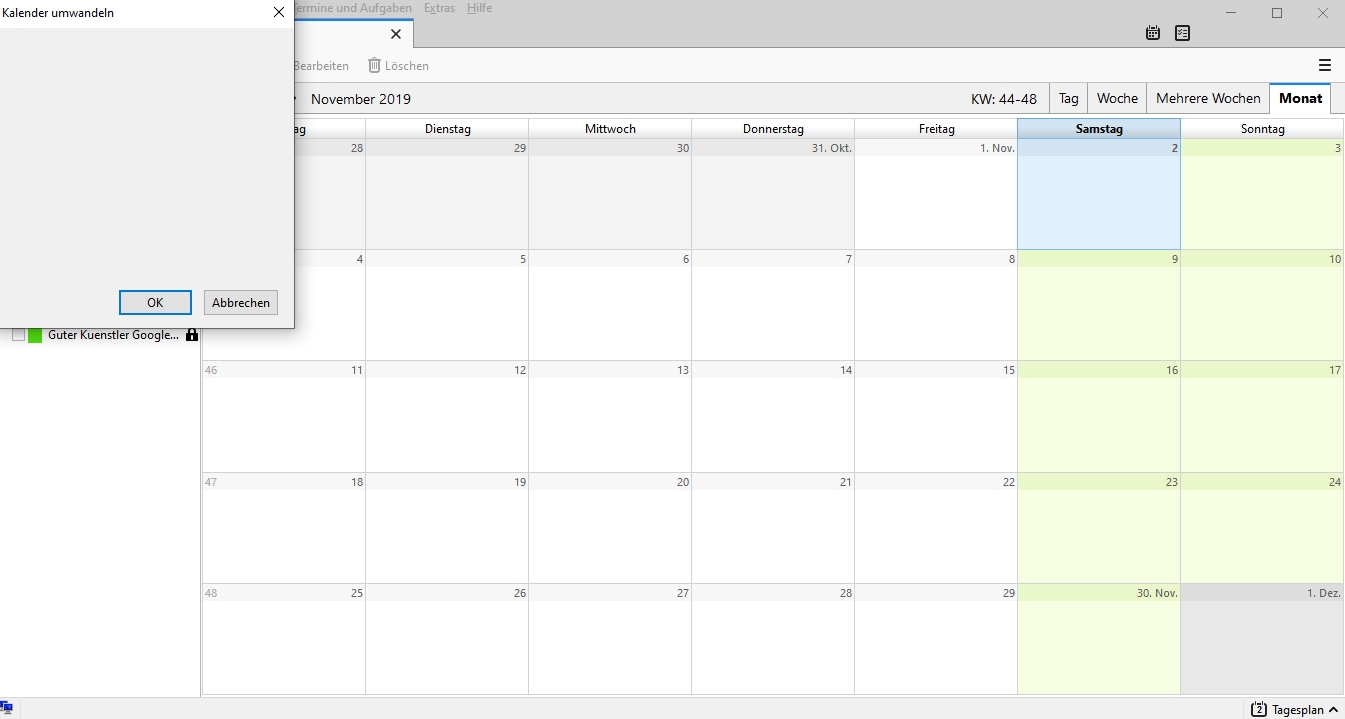Select the 31. Okt. day cell
Image resolution: width=1345 pixels, height=719 pixels.
(773, 194)
